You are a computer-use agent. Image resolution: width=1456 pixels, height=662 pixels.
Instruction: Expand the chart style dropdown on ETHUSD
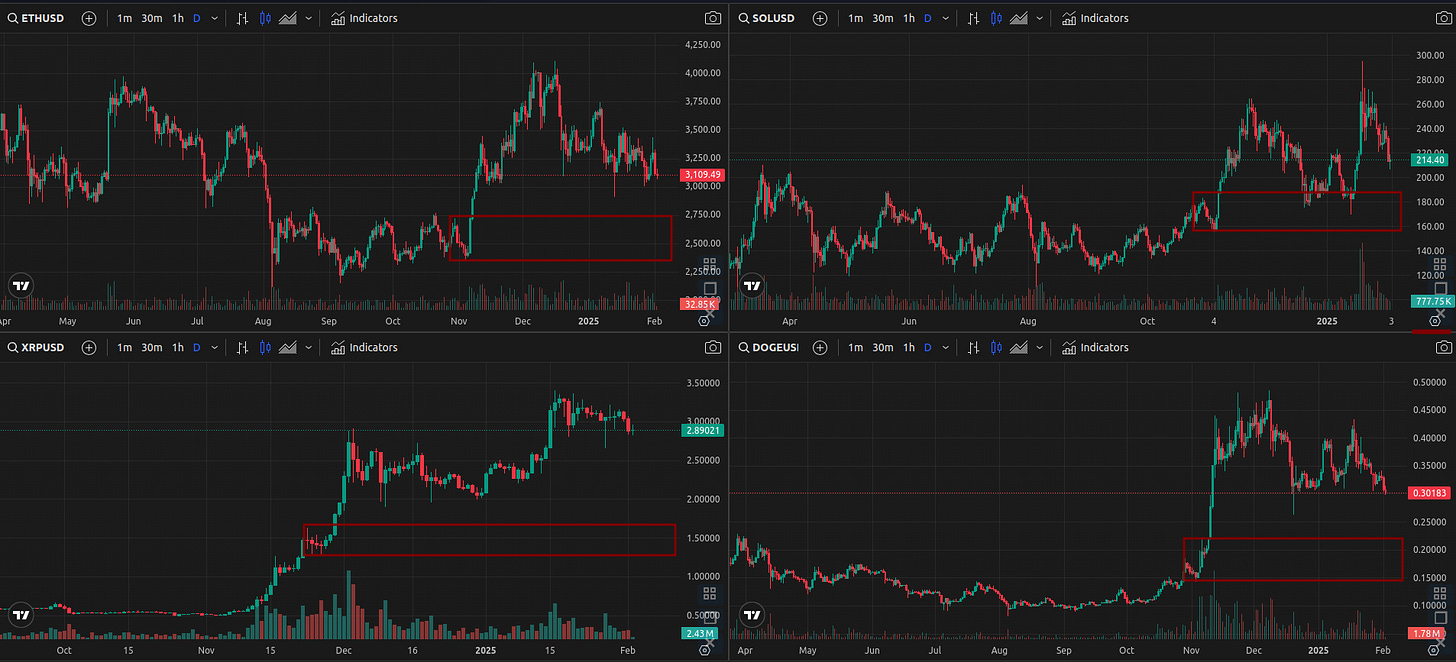point(308,18)
